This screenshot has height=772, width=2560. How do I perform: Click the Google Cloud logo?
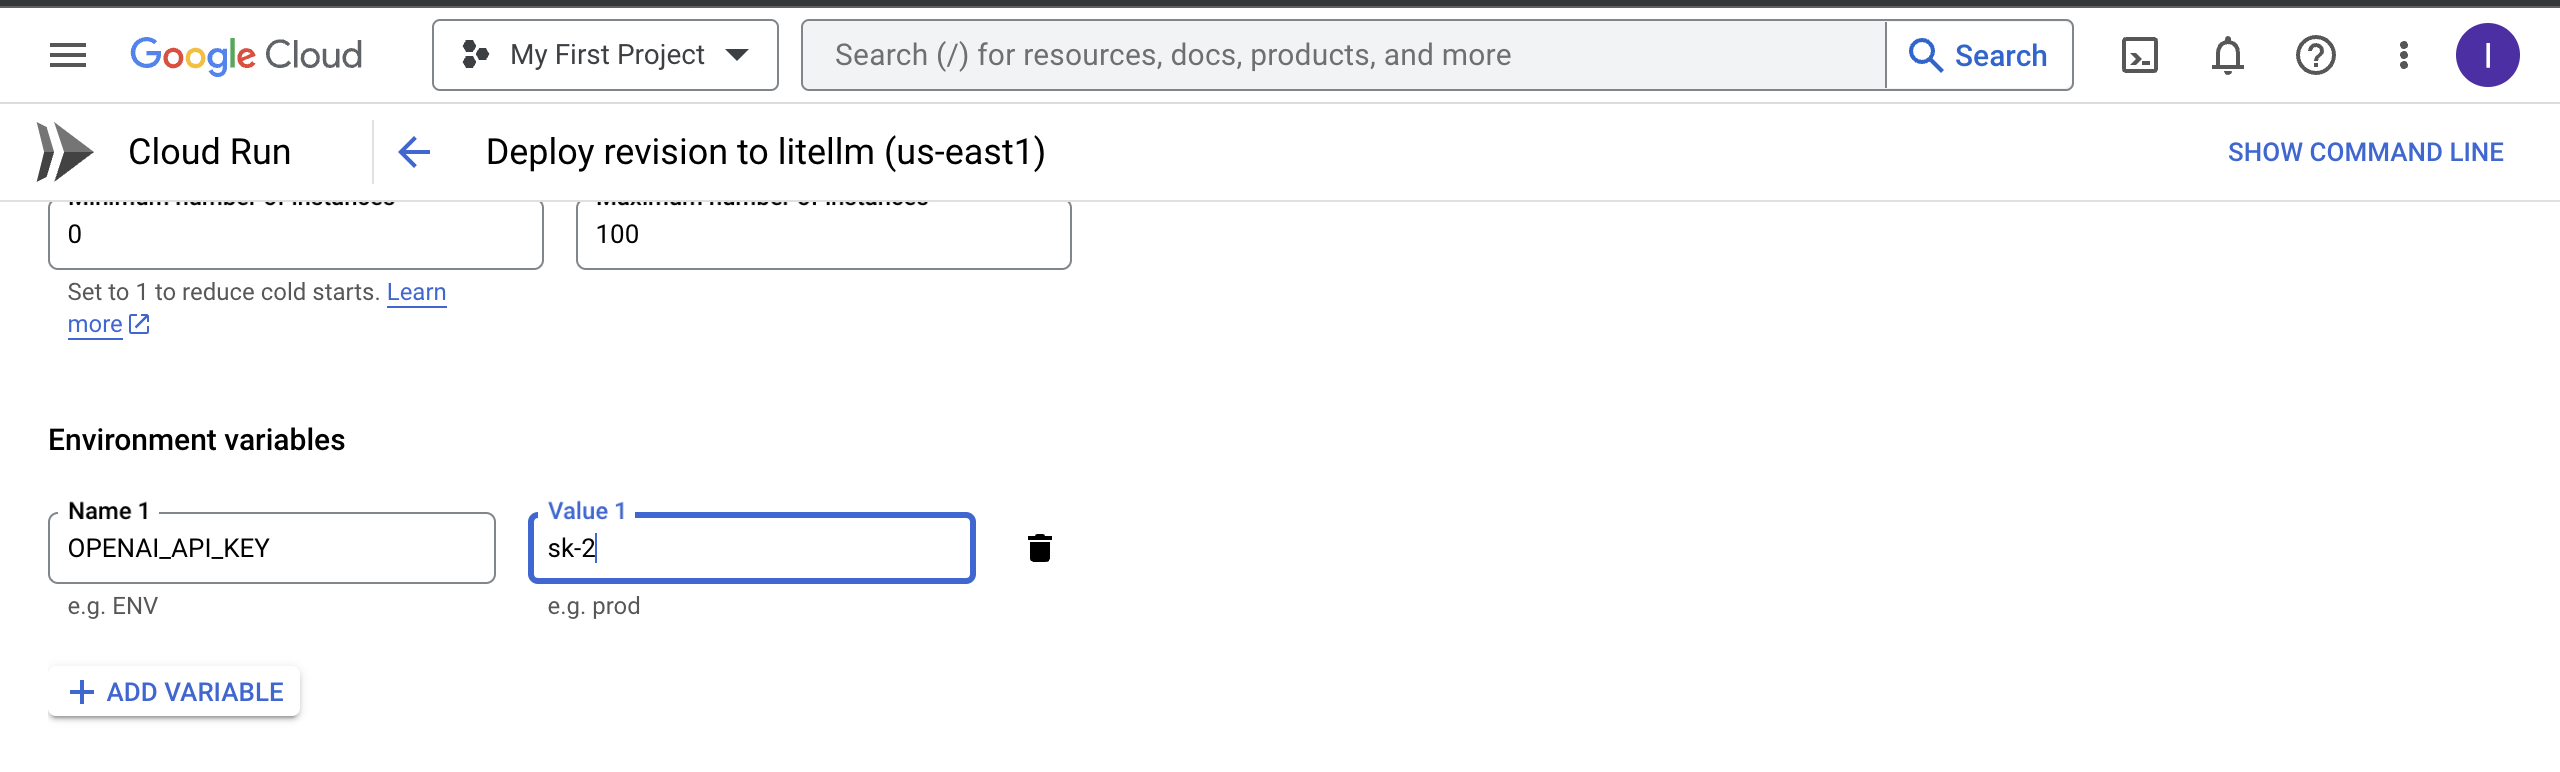[246, 55]
